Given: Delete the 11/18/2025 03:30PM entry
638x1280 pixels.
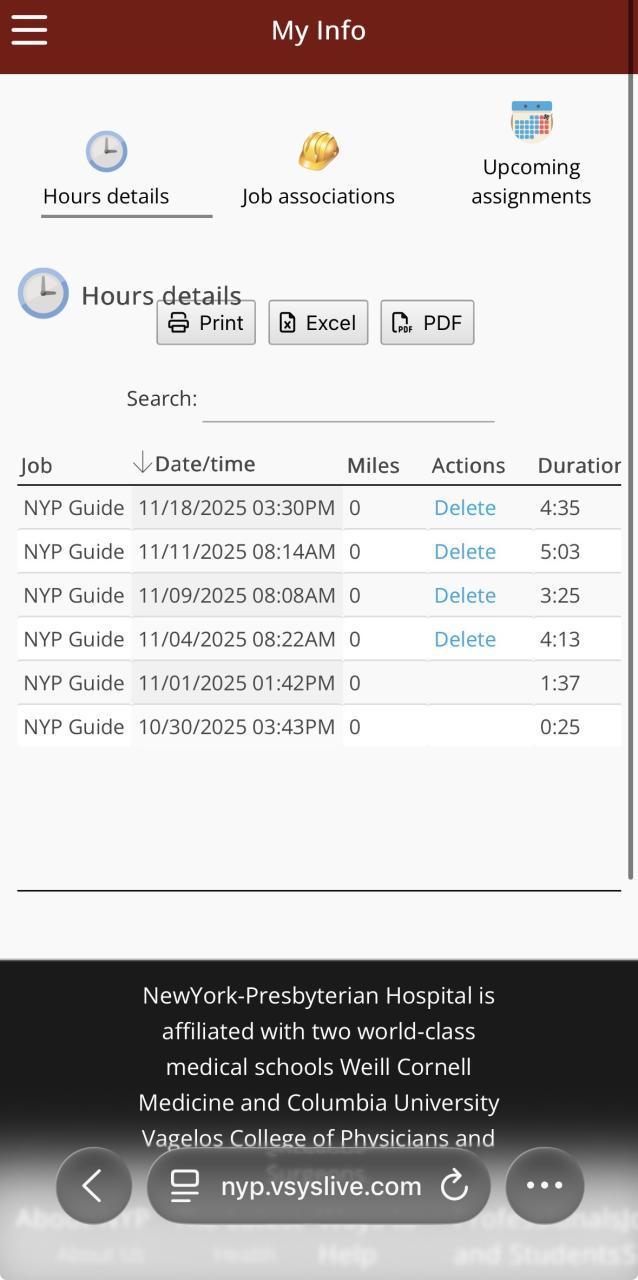Looking at the screenshot, I should [465, 508].
